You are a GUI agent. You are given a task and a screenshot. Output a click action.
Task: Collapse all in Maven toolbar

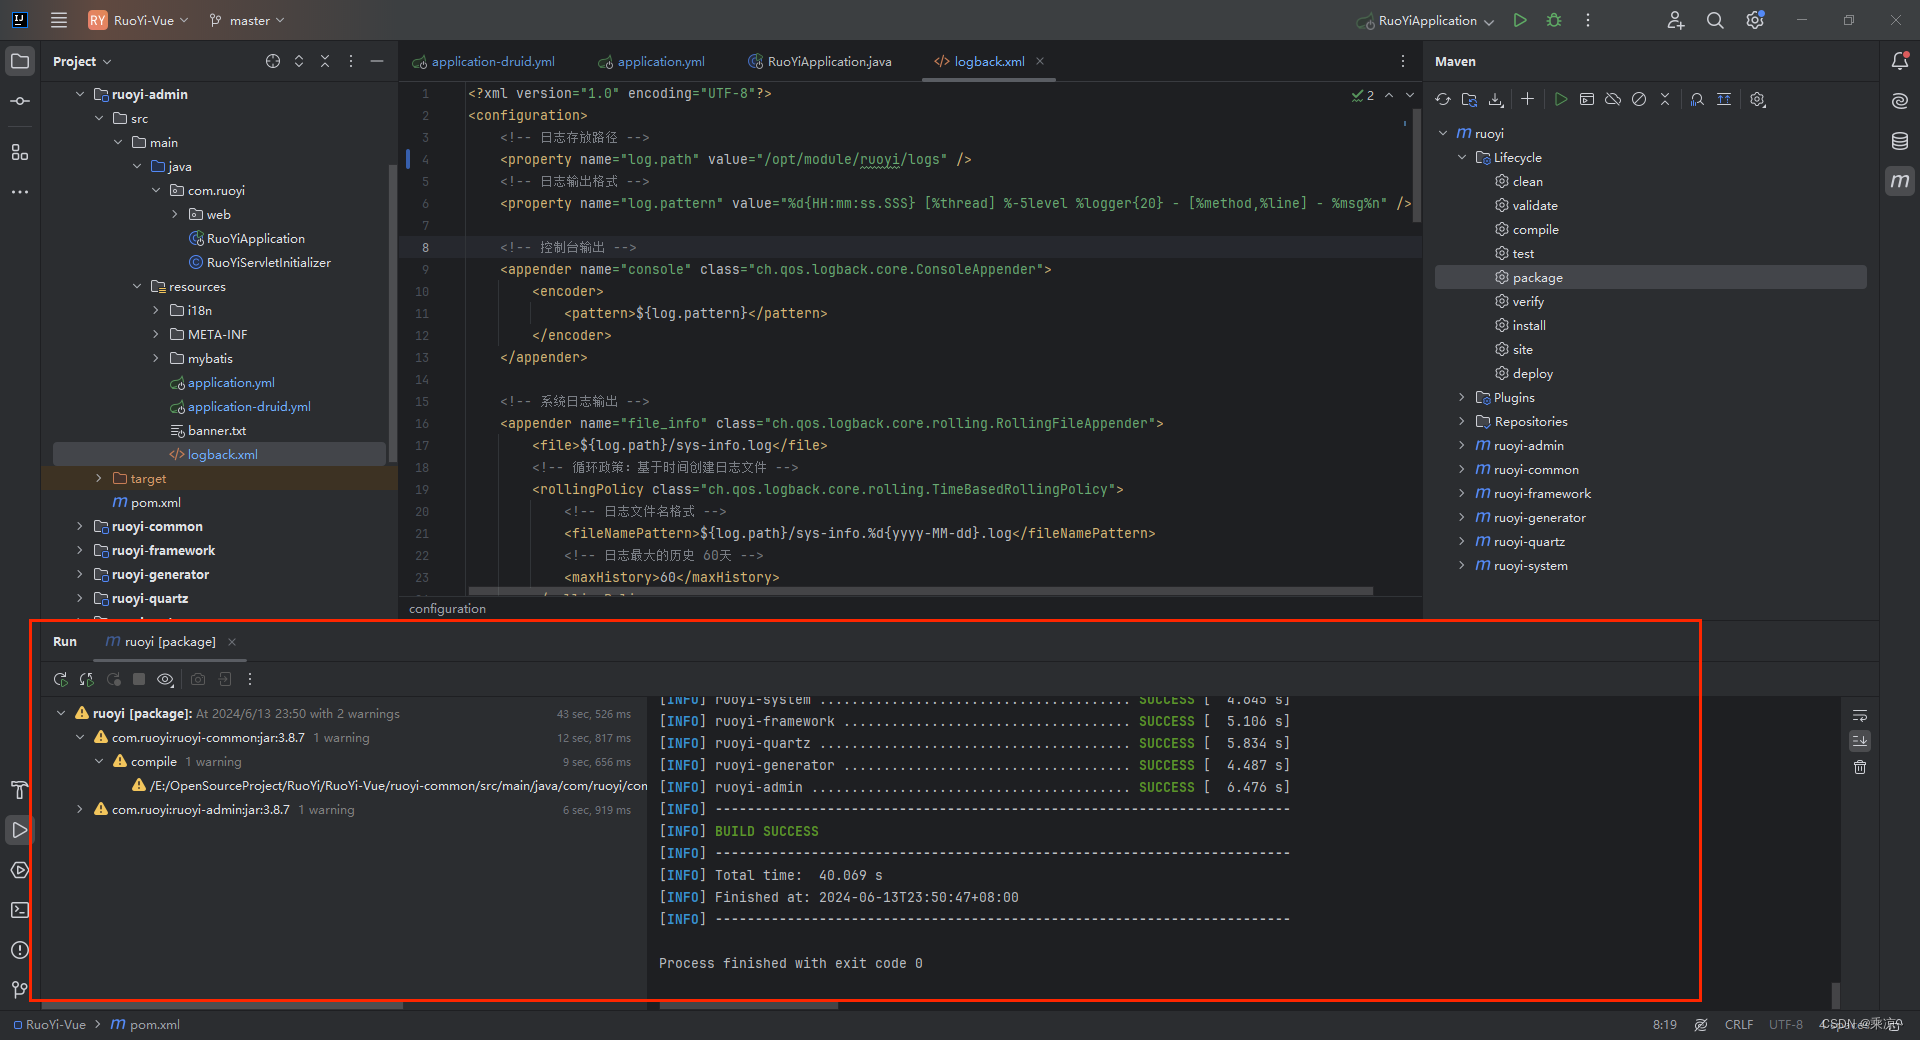(x=1665, y=99)
